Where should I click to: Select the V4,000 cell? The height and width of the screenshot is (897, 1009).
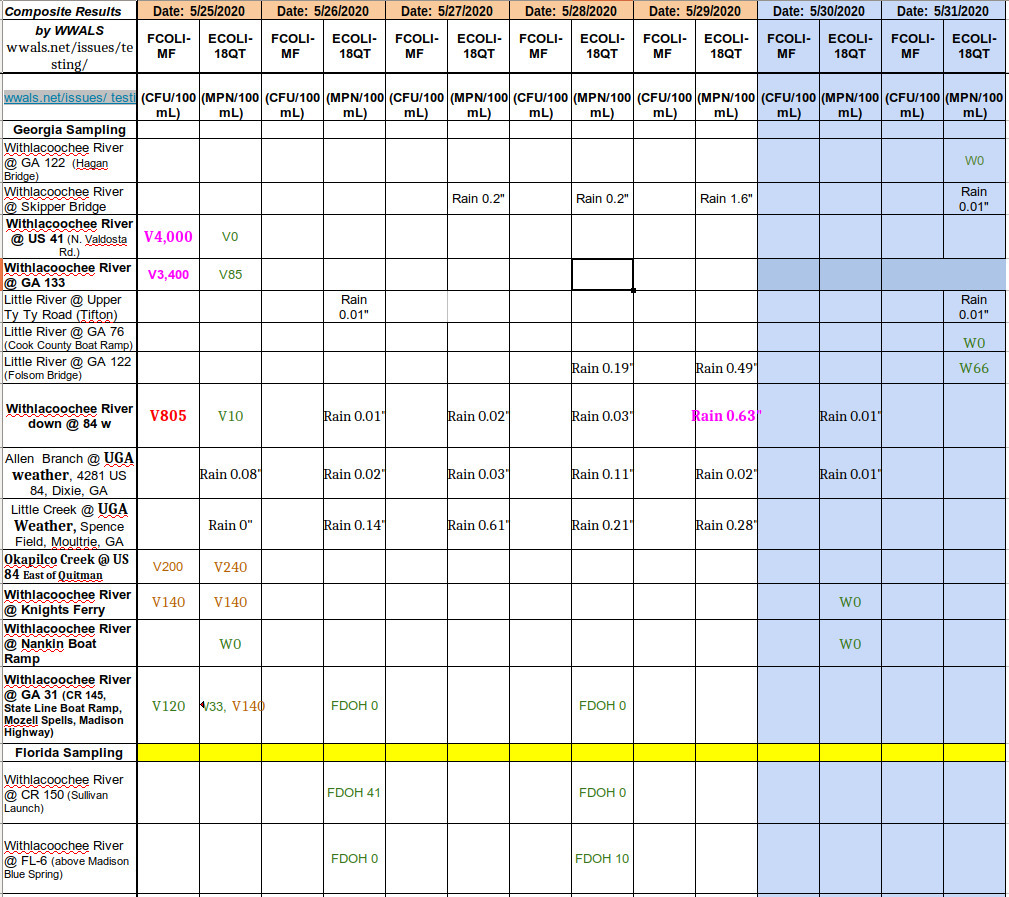[168, 237]
